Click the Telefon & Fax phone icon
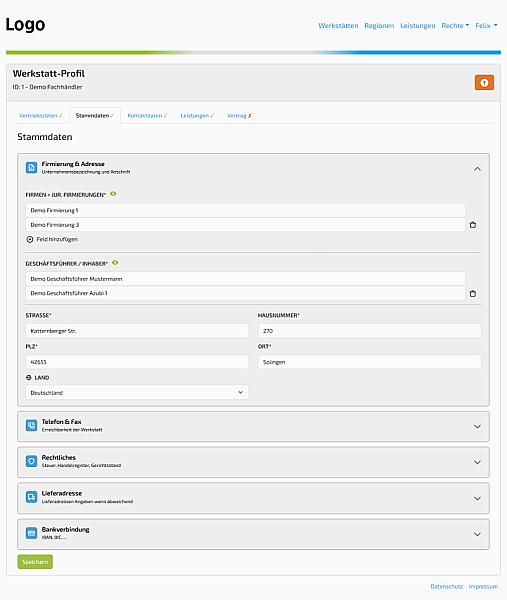 pos(31,425)
